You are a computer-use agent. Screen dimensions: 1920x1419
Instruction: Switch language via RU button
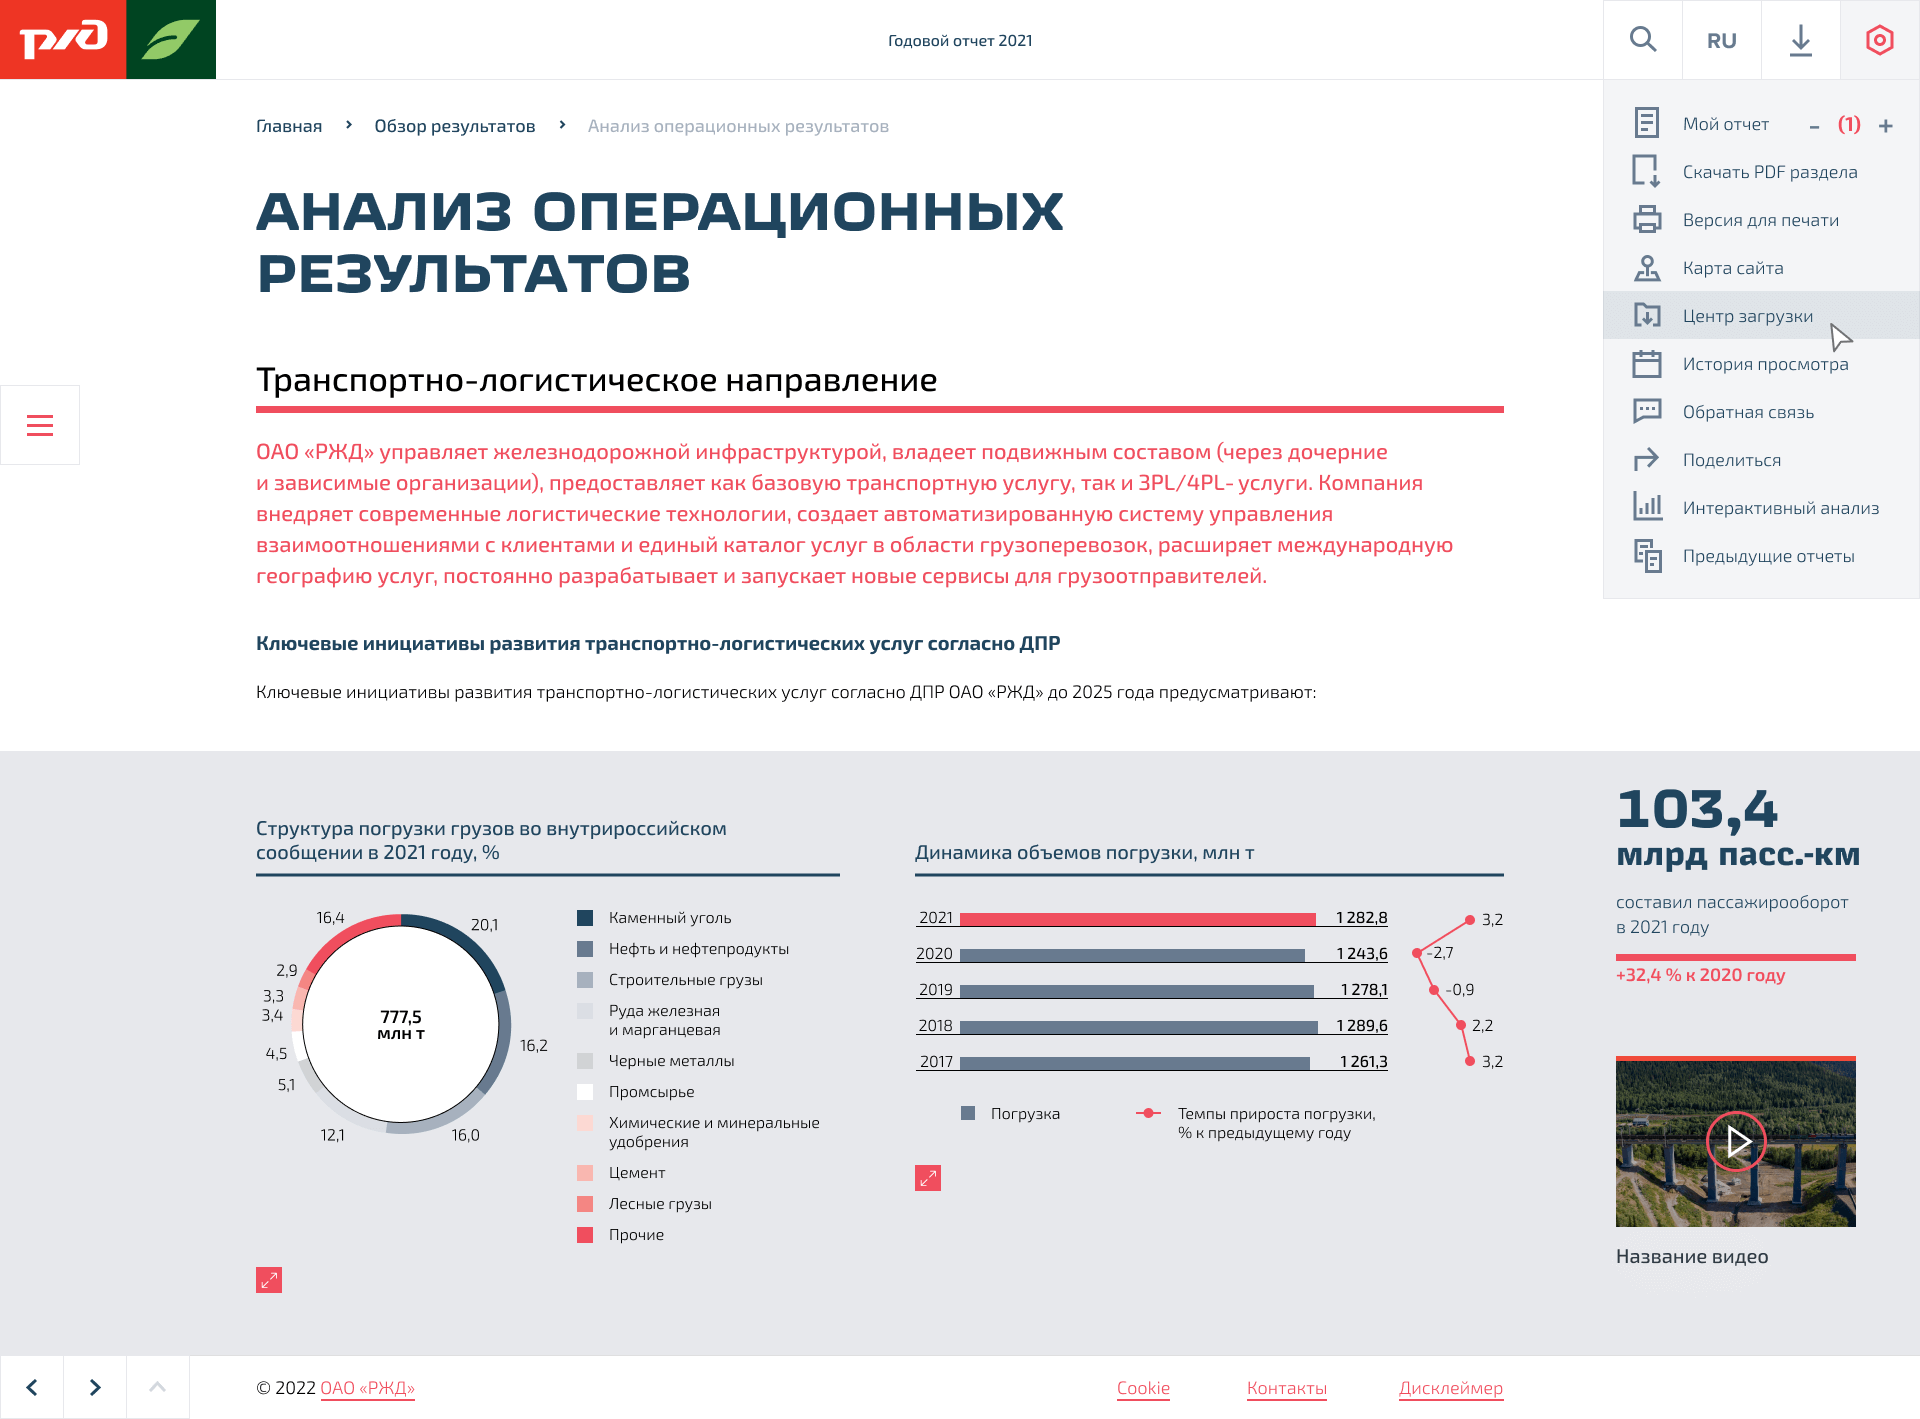(x=1721, y=40)
